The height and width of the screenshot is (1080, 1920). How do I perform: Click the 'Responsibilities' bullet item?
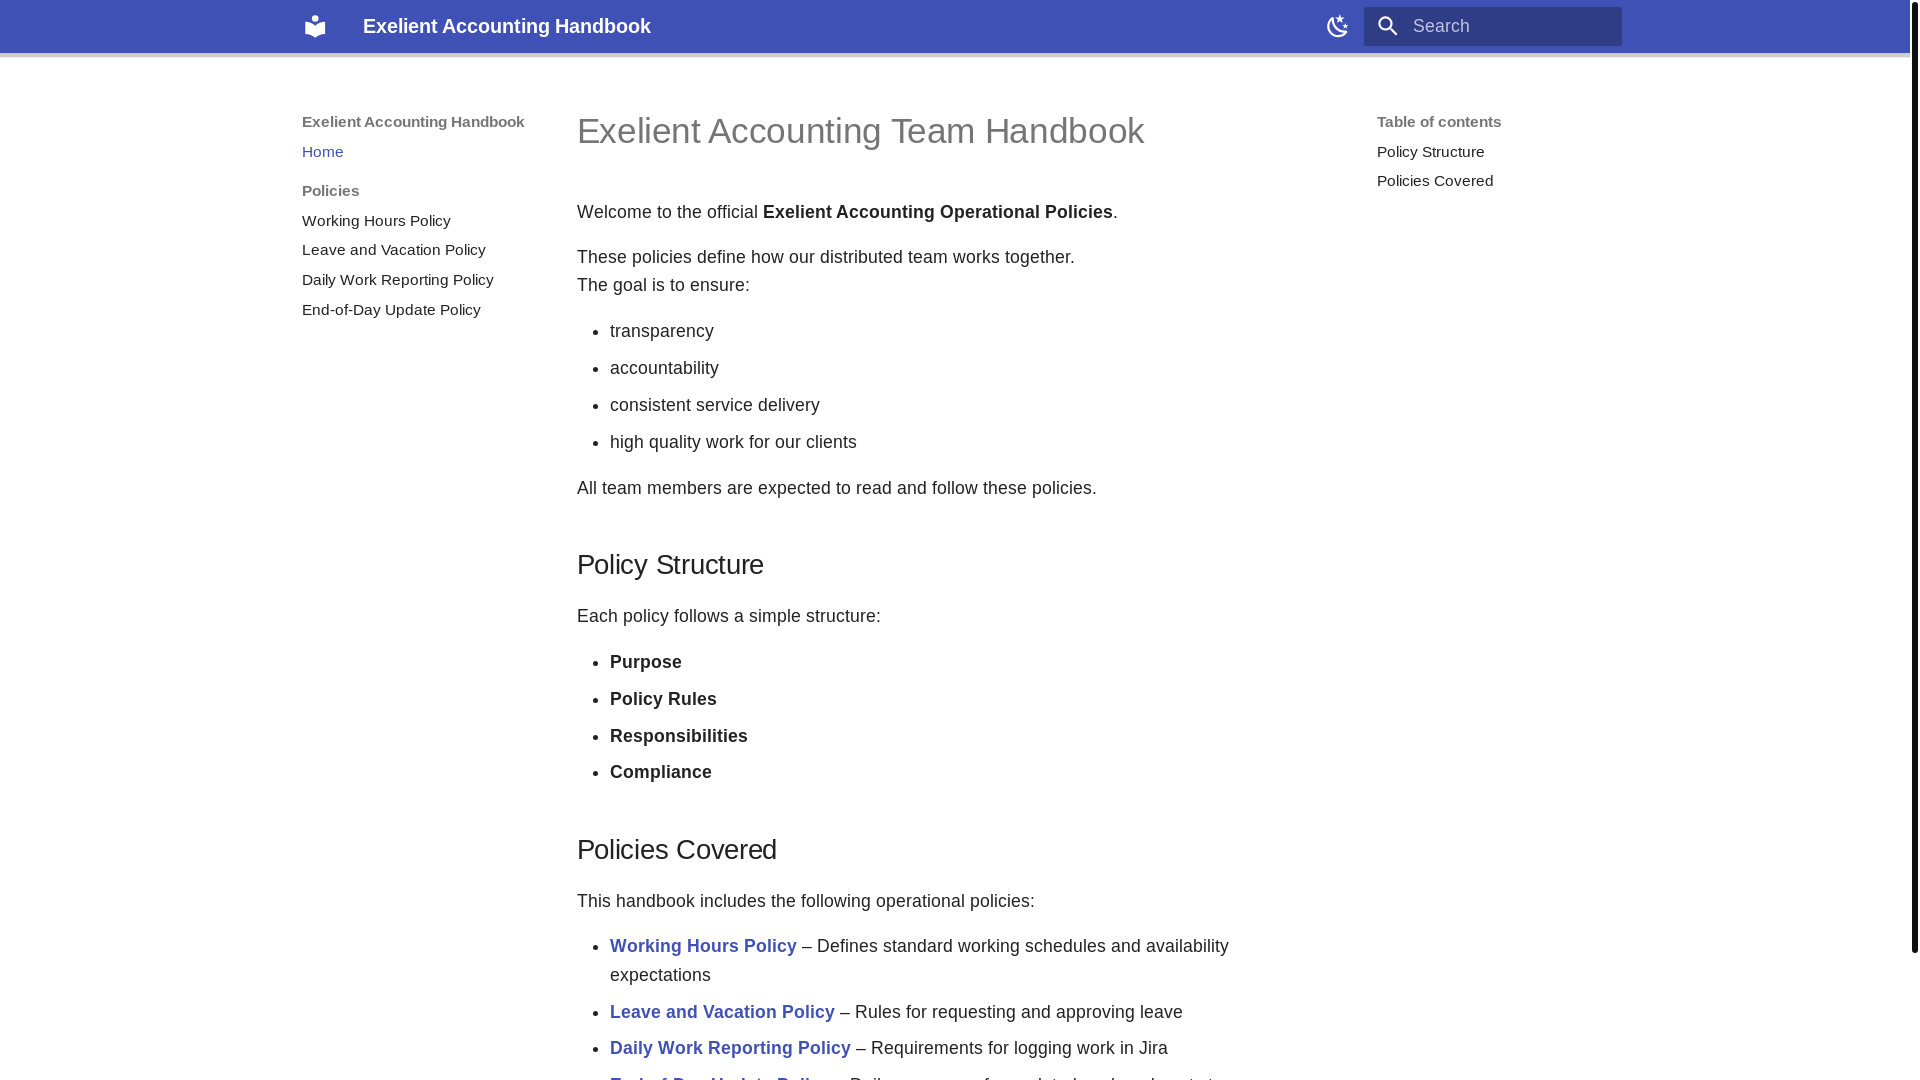pyautogui.click(x=679, y=736)
